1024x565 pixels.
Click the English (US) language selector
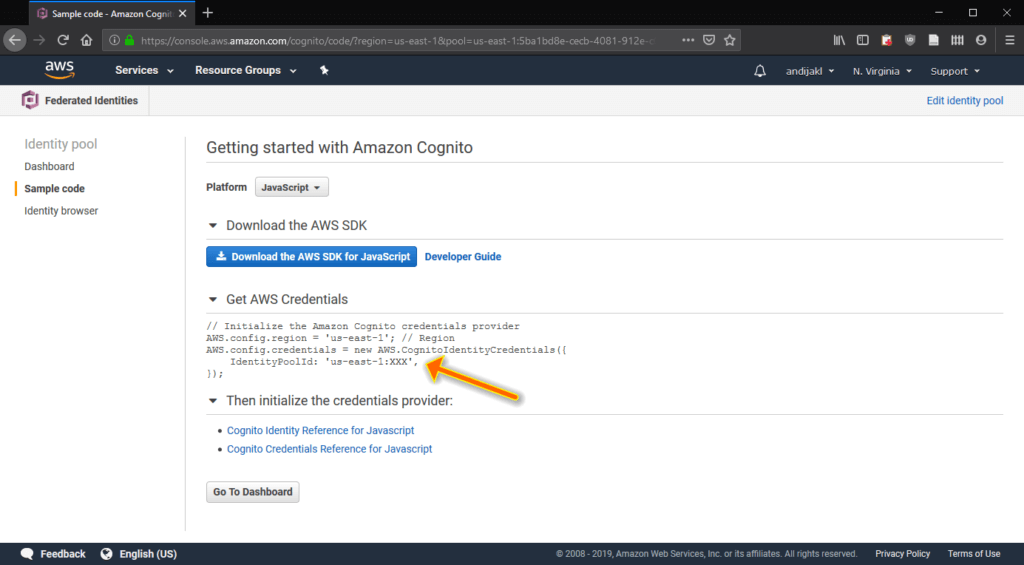click(148, 554)
